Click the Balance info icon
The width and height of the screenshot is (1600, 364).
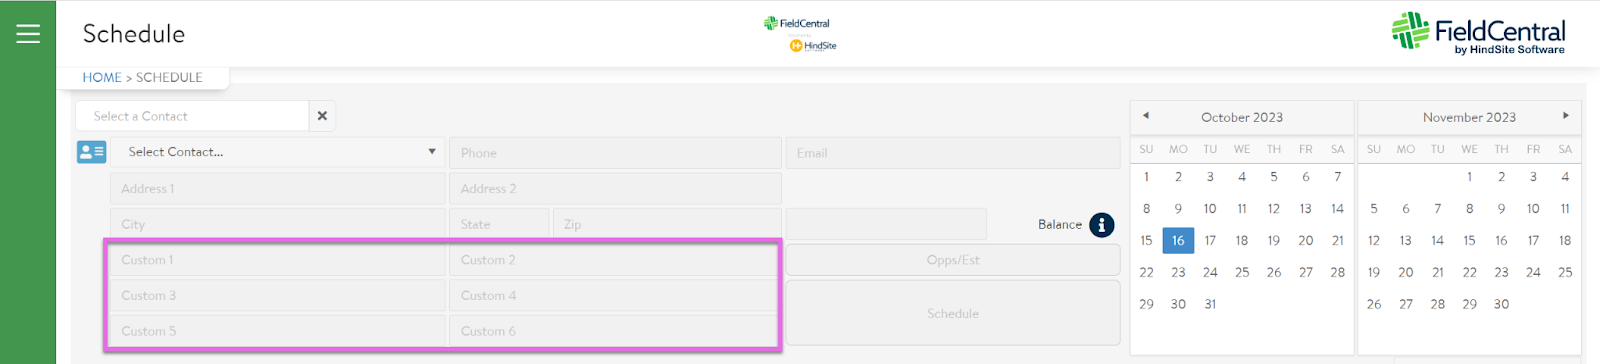(1101, 225)
